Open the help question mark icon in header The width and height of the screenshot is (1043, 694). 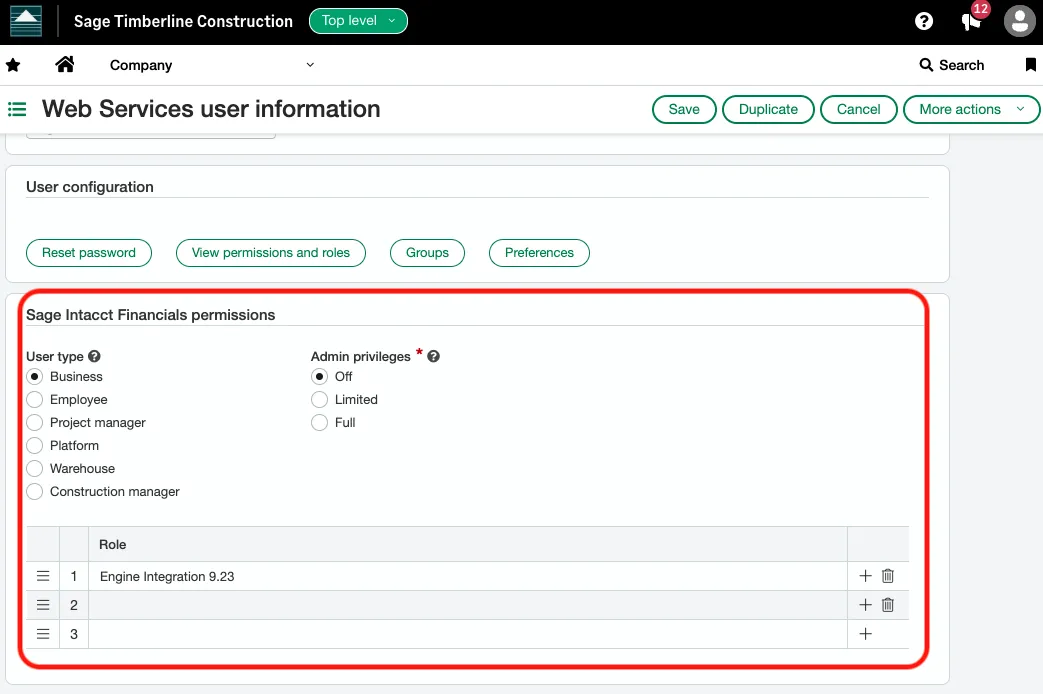923,21
